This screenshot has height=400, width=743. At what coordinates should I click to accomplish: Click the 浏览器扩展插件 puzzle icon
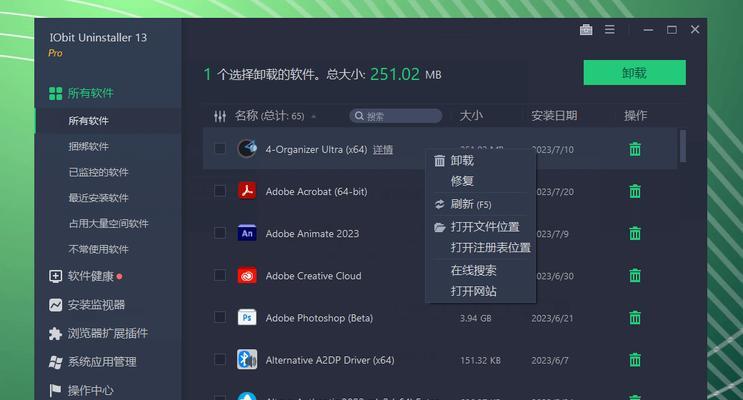tap(55, 334)
